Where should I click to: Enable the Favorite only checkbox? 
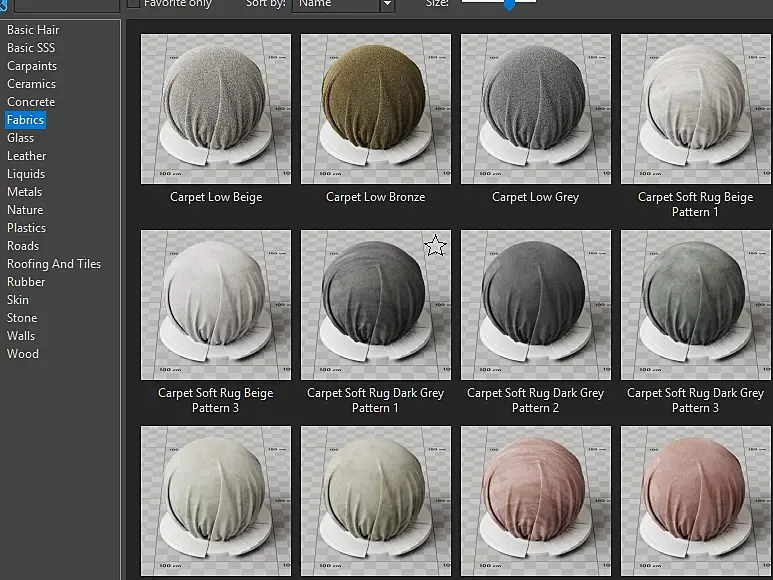(x=134, y=3)
